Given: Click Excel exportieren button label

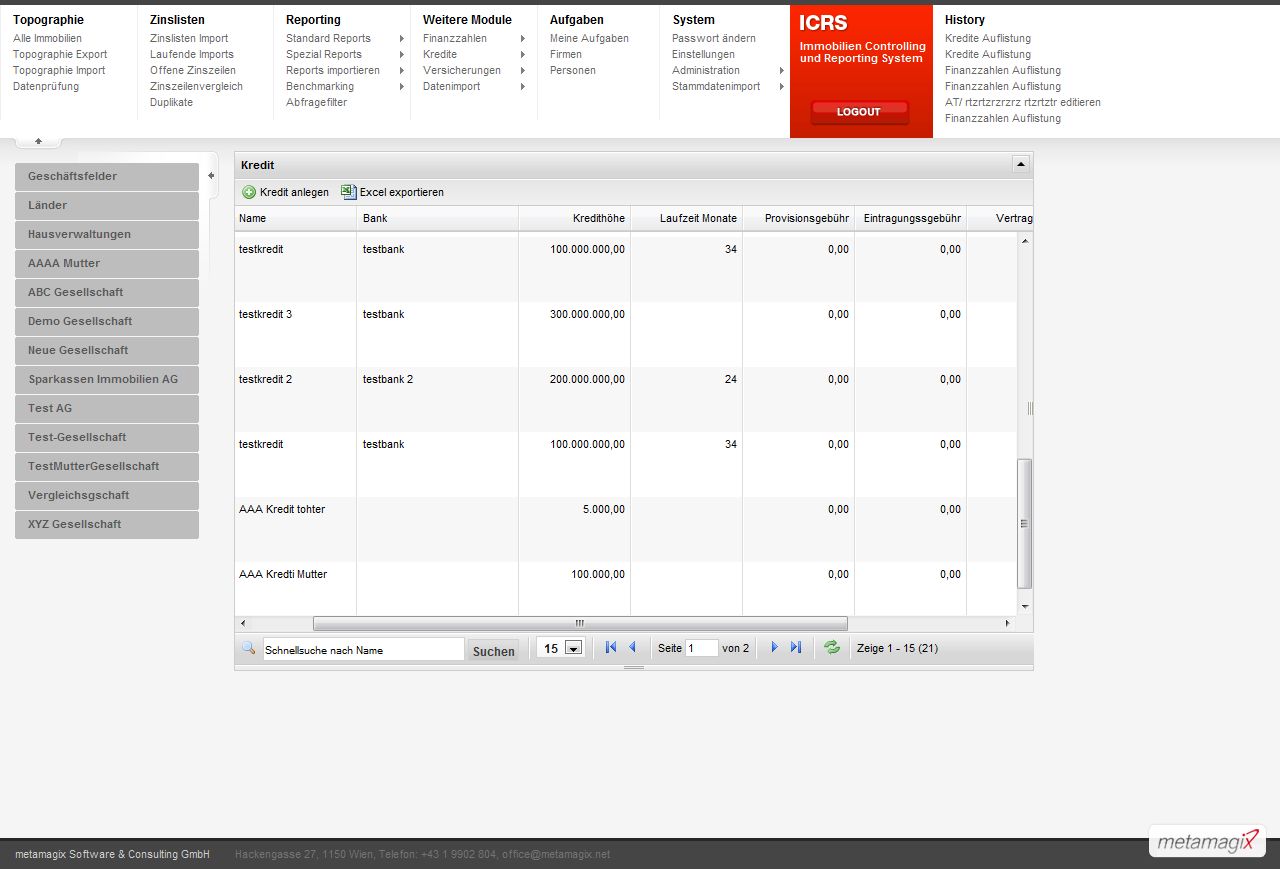Looking at the screenshot, I should pyautogui.click(x=402, y=192).
